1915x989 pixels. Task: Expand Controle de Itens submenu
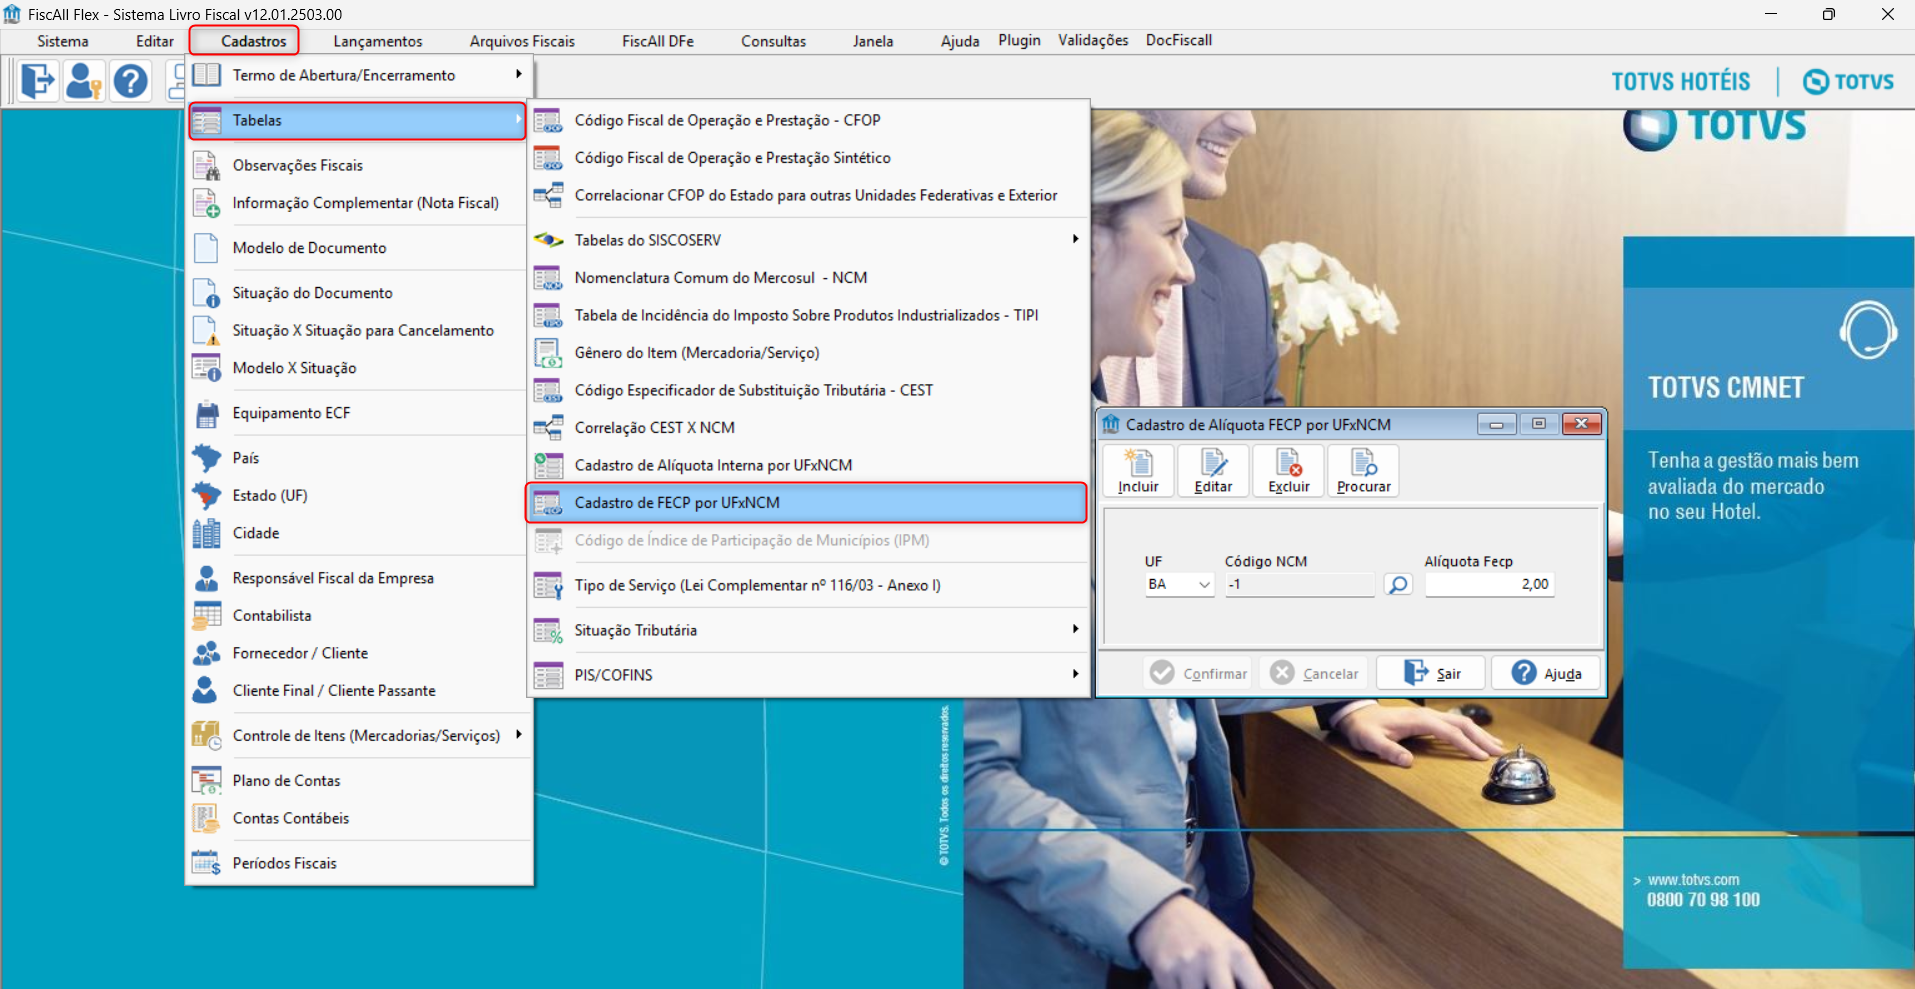(x=366, y=735)
